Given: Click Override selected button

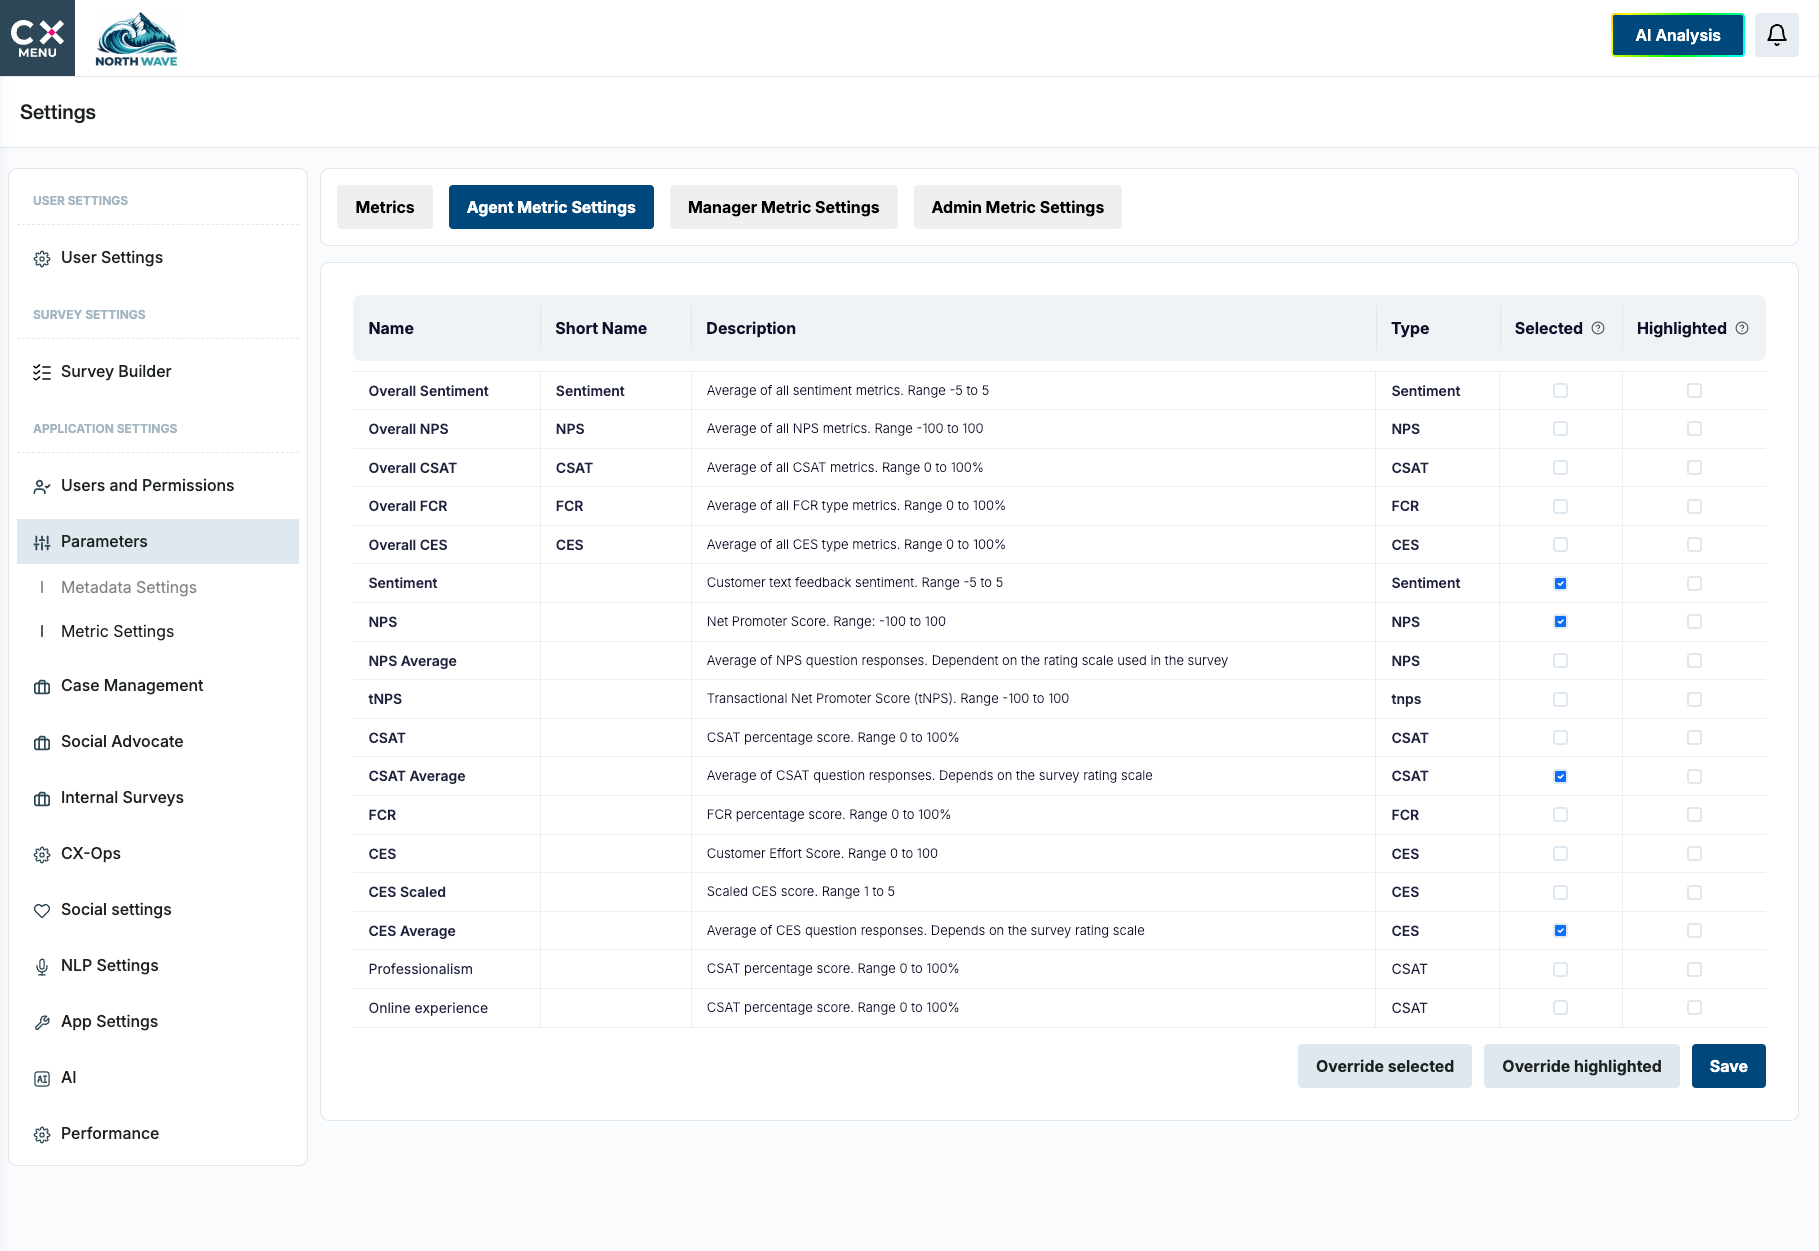Looking at the screenshot, I should [1384, 1066].
